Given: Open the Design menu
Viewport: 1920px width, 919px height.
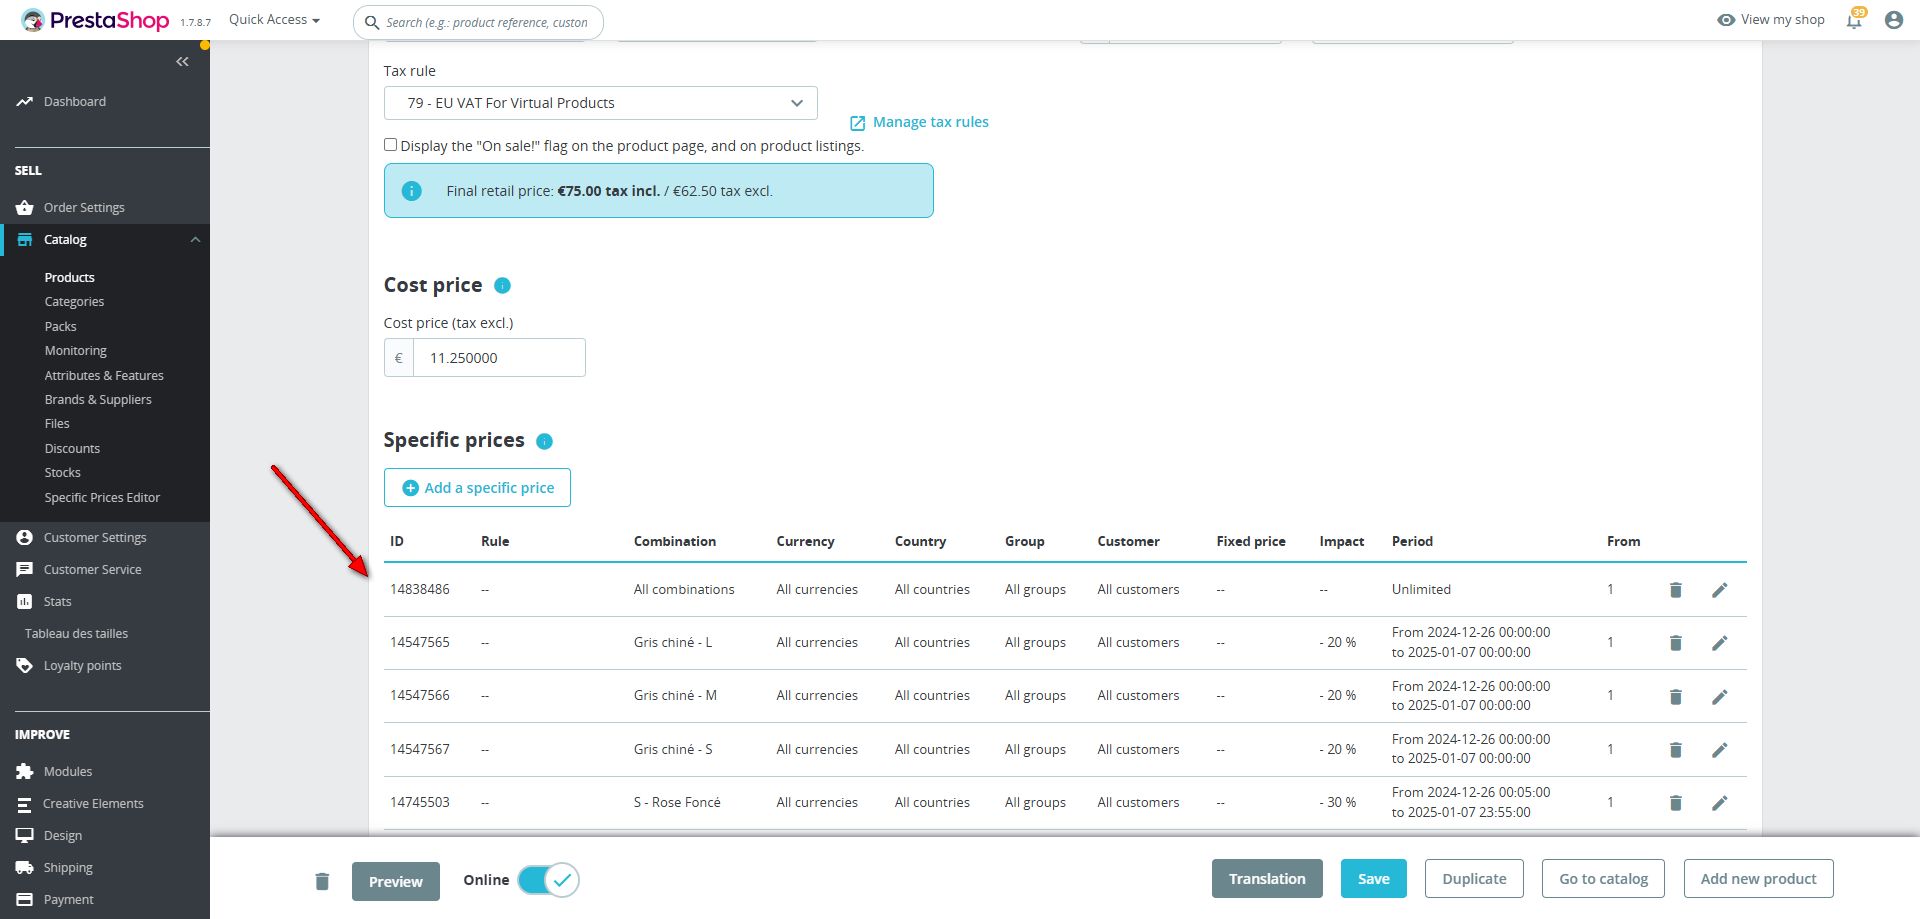Looking at the screenshot, I should 63,836.
